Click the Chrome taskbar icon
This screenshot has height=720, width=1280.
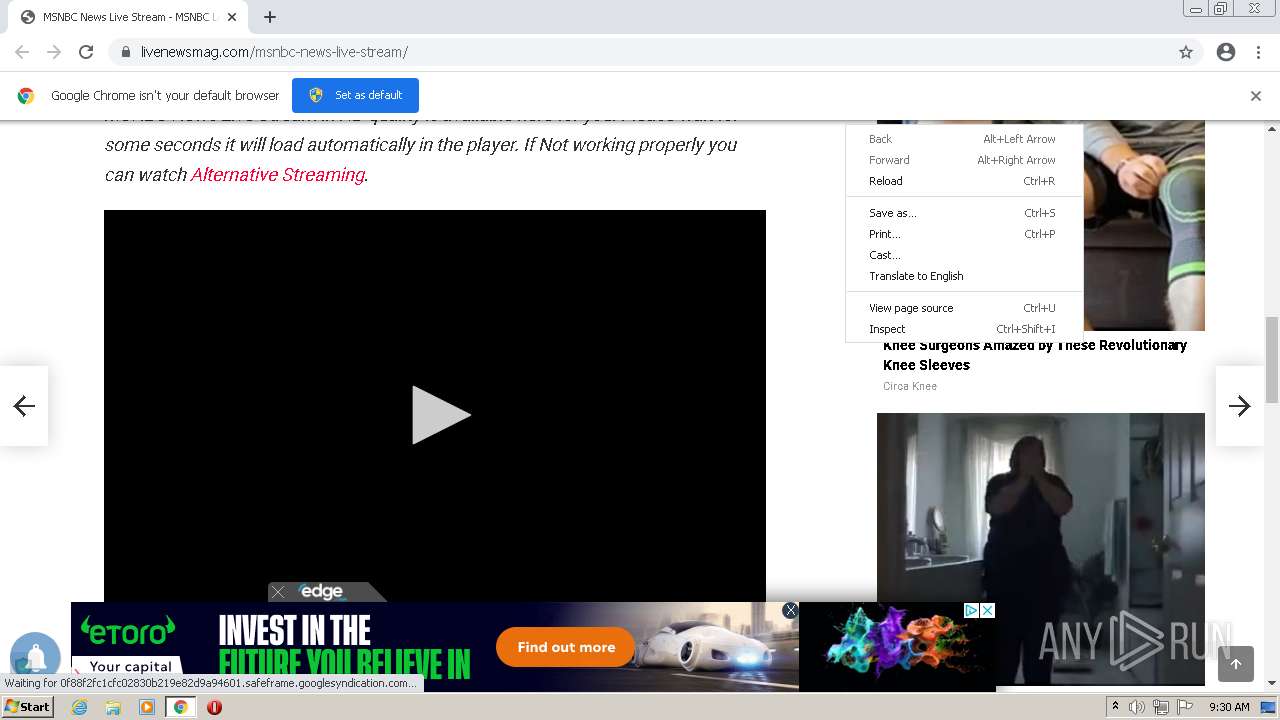click(x=181, y=707)
